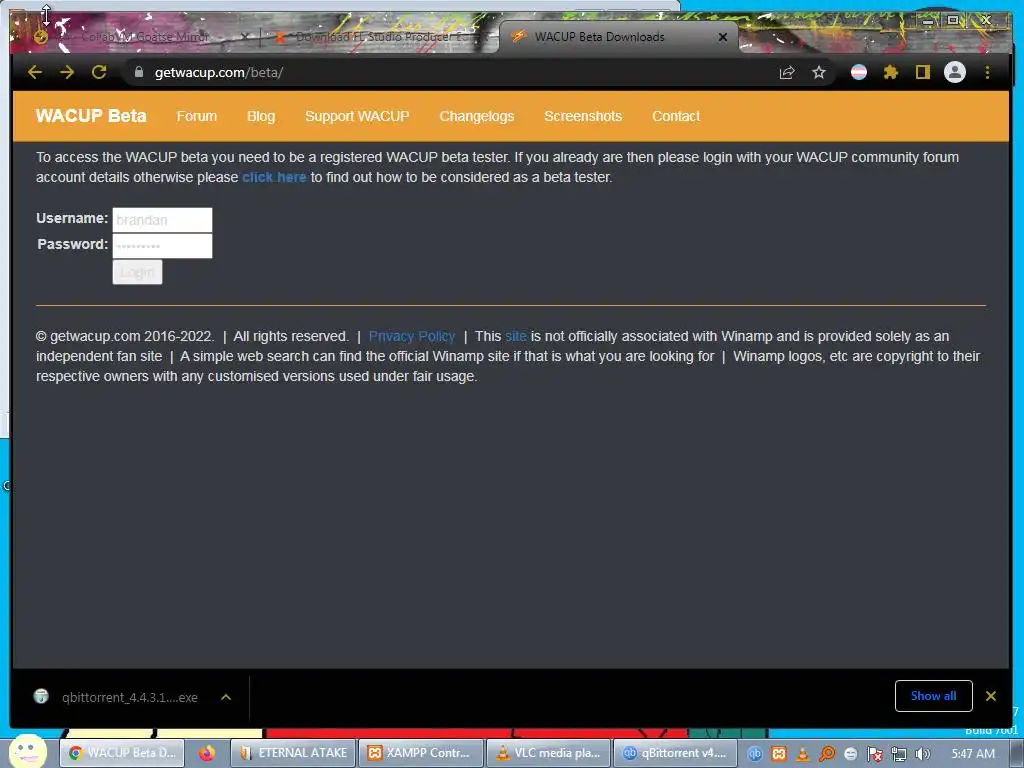
Task: Open the volume speaker tray icon
Action: pyautogui.click(x=922, y=754)
